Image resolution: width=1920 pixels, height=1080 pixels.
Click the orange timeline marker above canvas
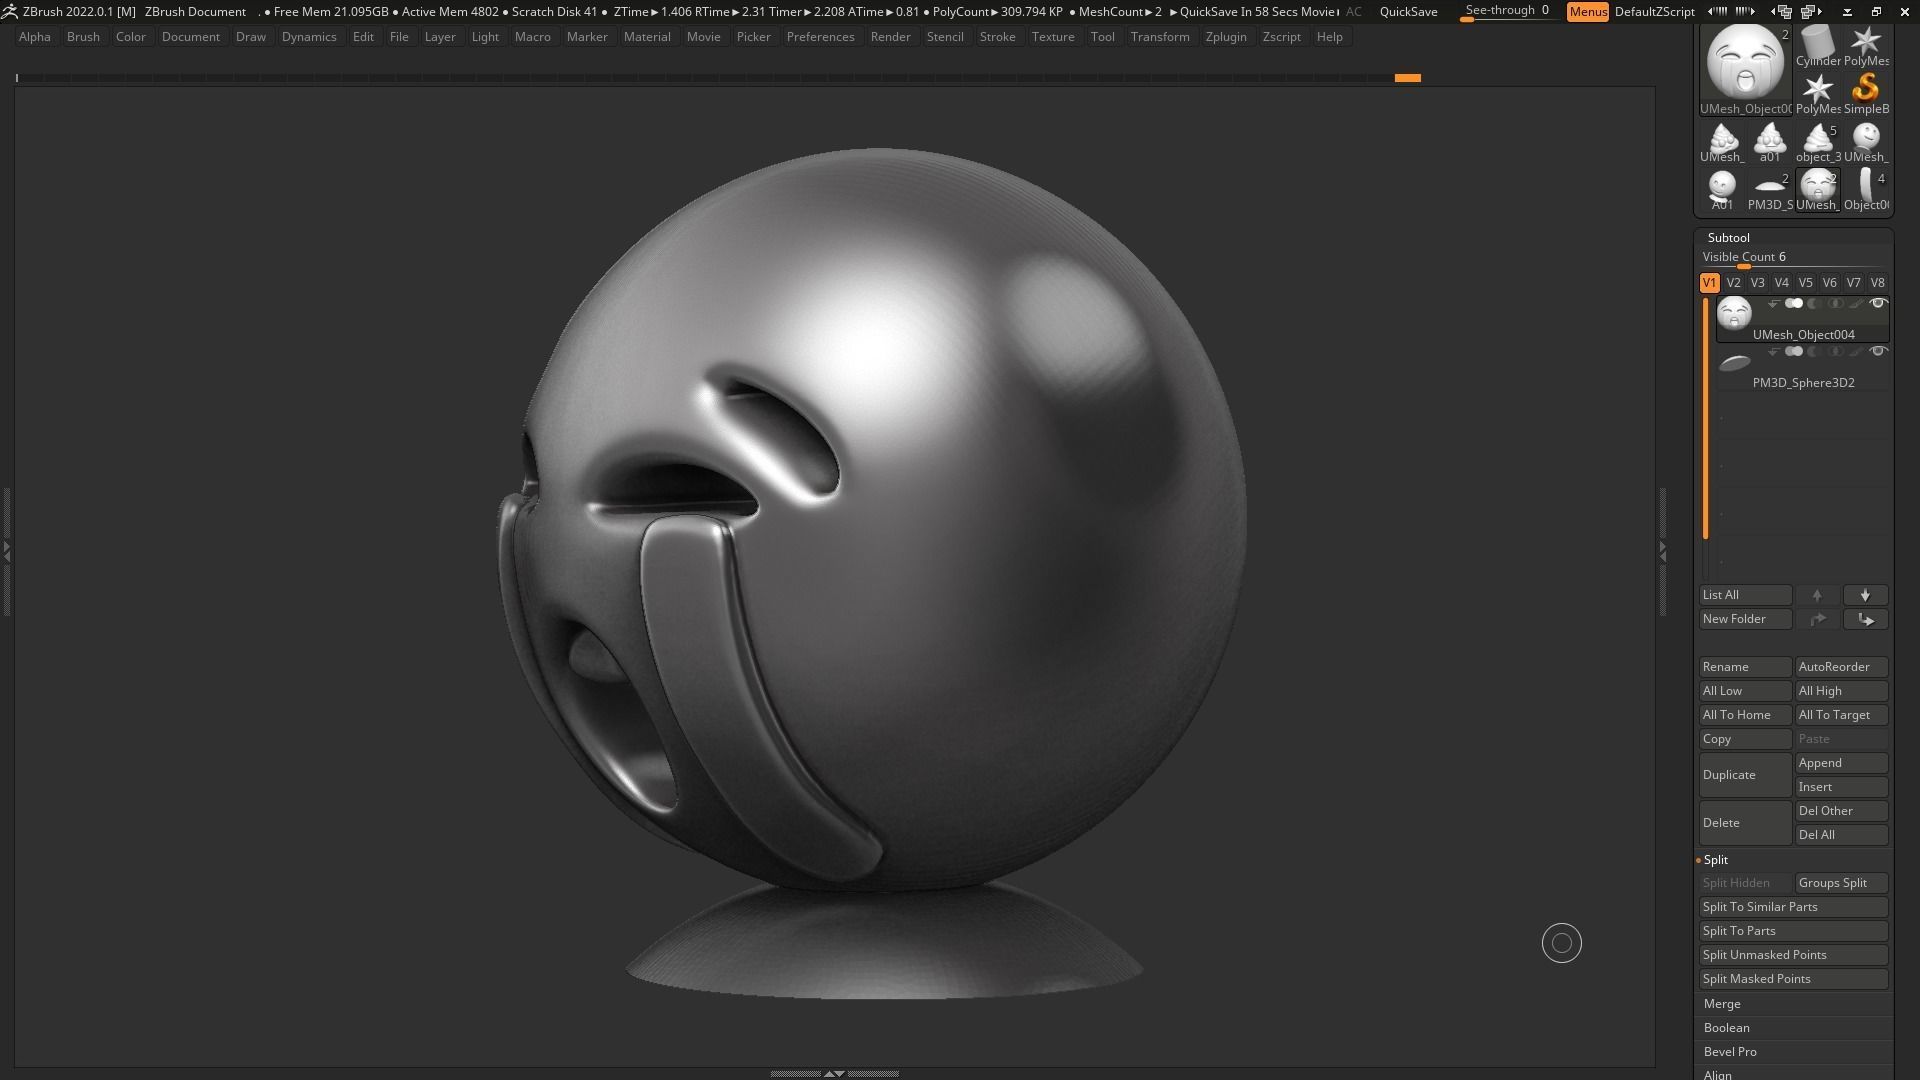point(1407,78)
